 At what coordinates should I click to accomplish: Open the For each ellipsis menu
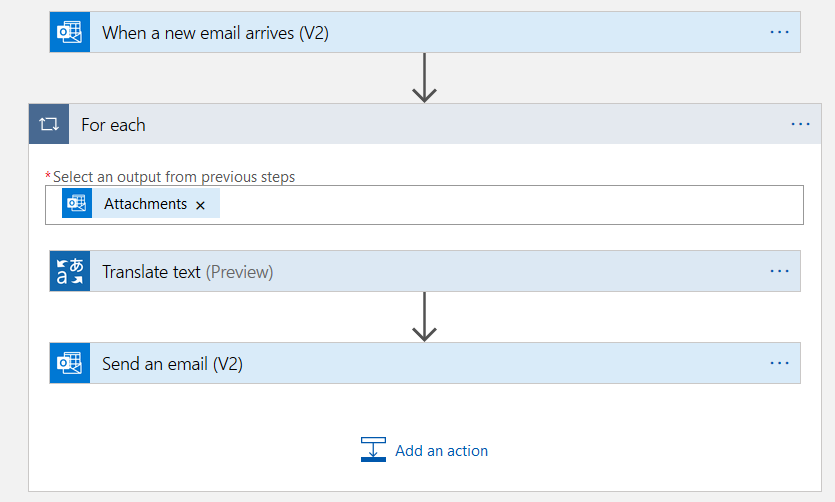800,124
